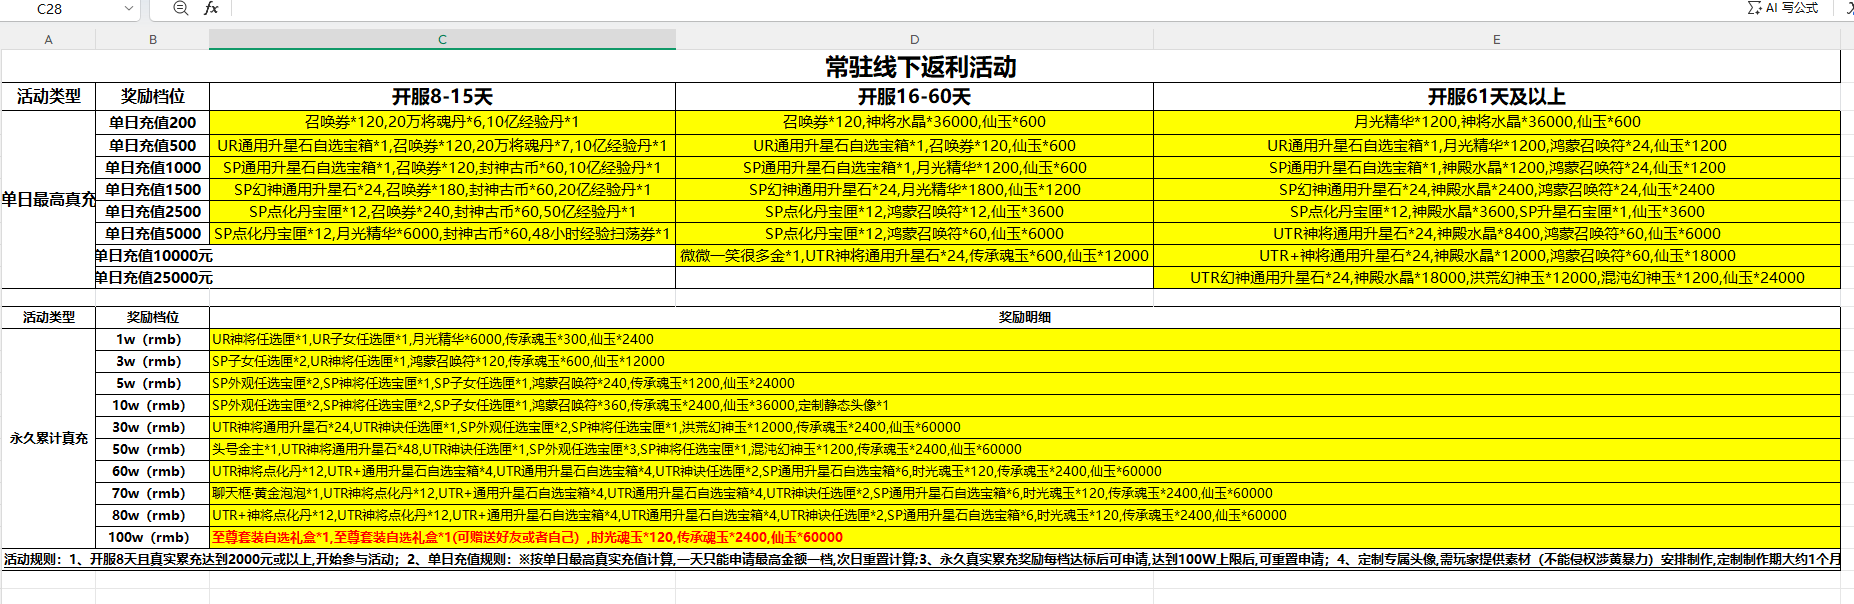Click the 单日充值5000 tier cell
Image resolution: width=1854 pixels, height=604 pixels.
pos(152,233)
